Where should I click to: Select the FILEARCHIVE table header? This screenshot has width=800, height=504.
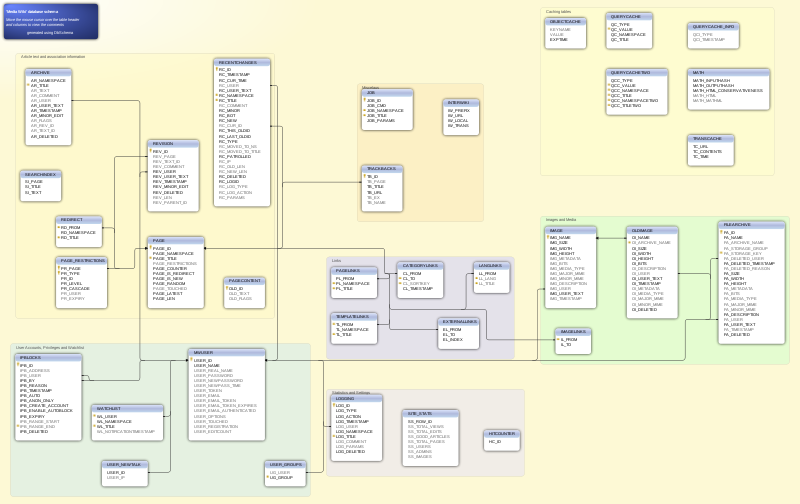752,225
